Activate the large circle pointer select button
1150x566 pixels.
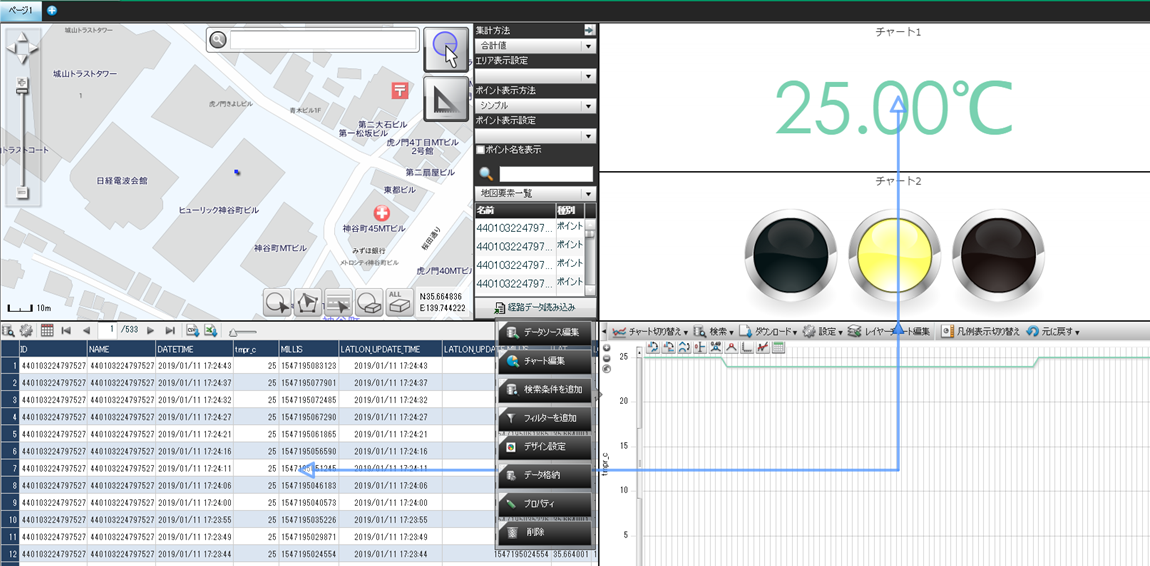[x=446, y=50]
